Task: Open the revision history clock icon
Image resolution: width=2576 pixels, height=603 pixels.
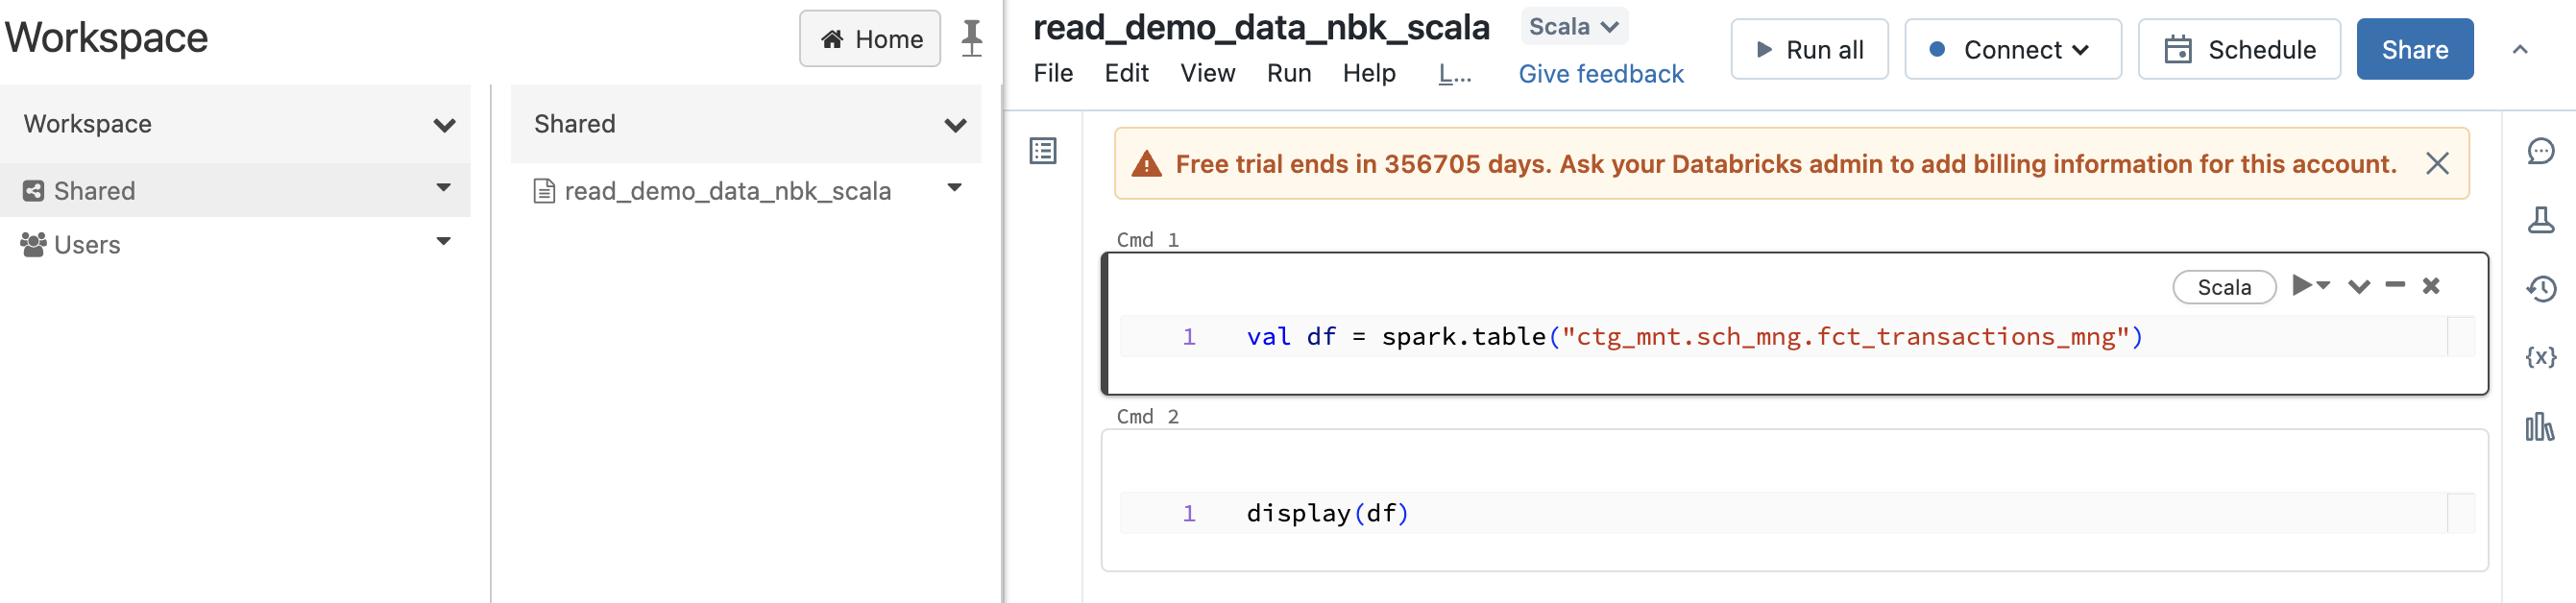Action: pyautogui.click(x=2540, y=289)
